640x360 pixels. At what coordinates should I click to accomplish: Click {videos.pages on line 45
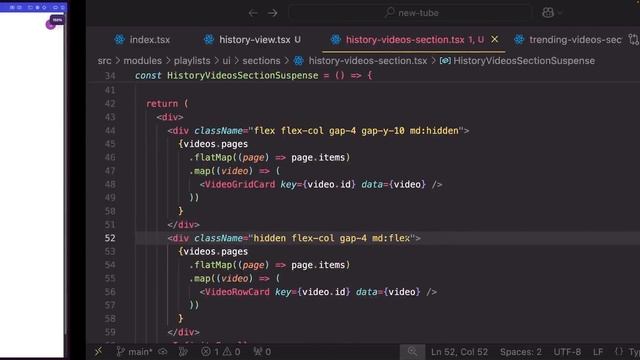(213, 144)
